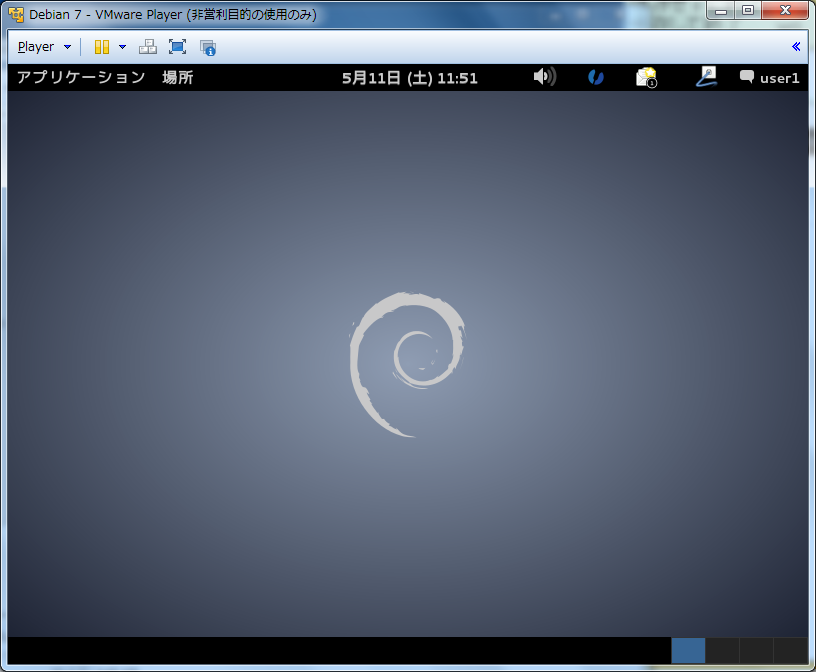Click the date and time clock
This screenshot has width=816, height=672.
[409, 78]
